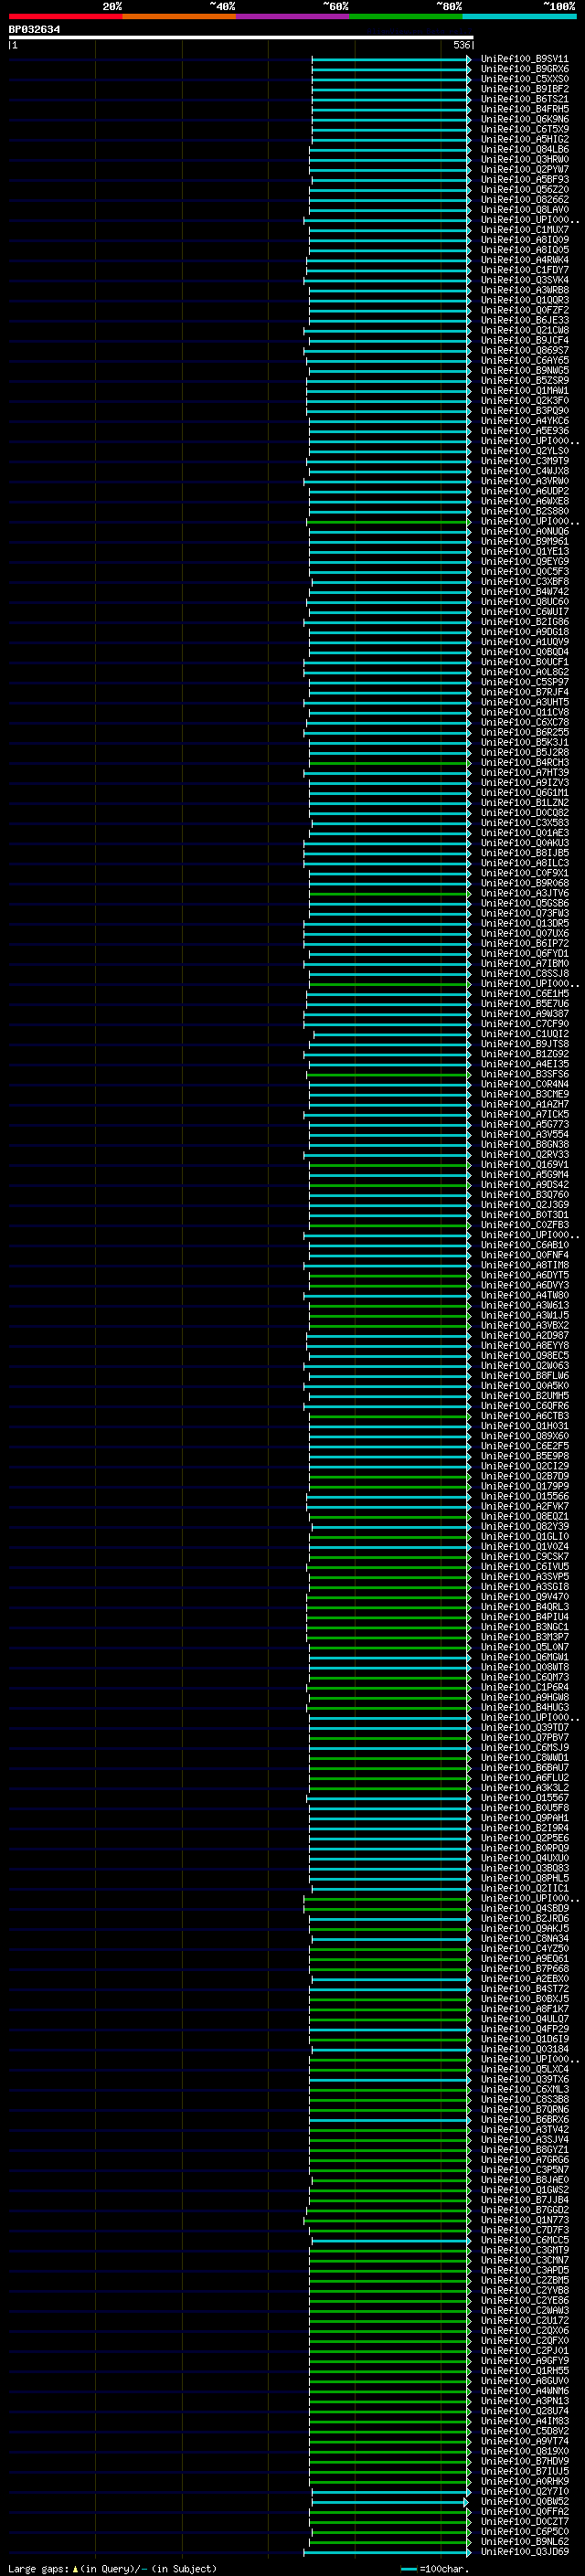Select hit UniRef100_B9NL62
The height and width of the screenshot is (2576, 585).
[x=524, y=2541]
